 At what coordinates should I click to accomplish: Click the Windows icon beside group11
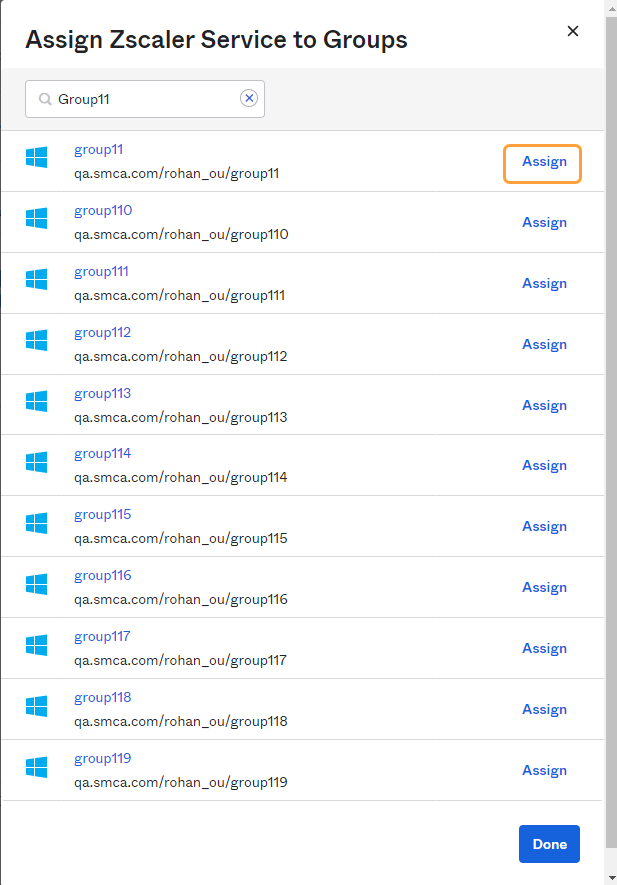coord(37,157)
